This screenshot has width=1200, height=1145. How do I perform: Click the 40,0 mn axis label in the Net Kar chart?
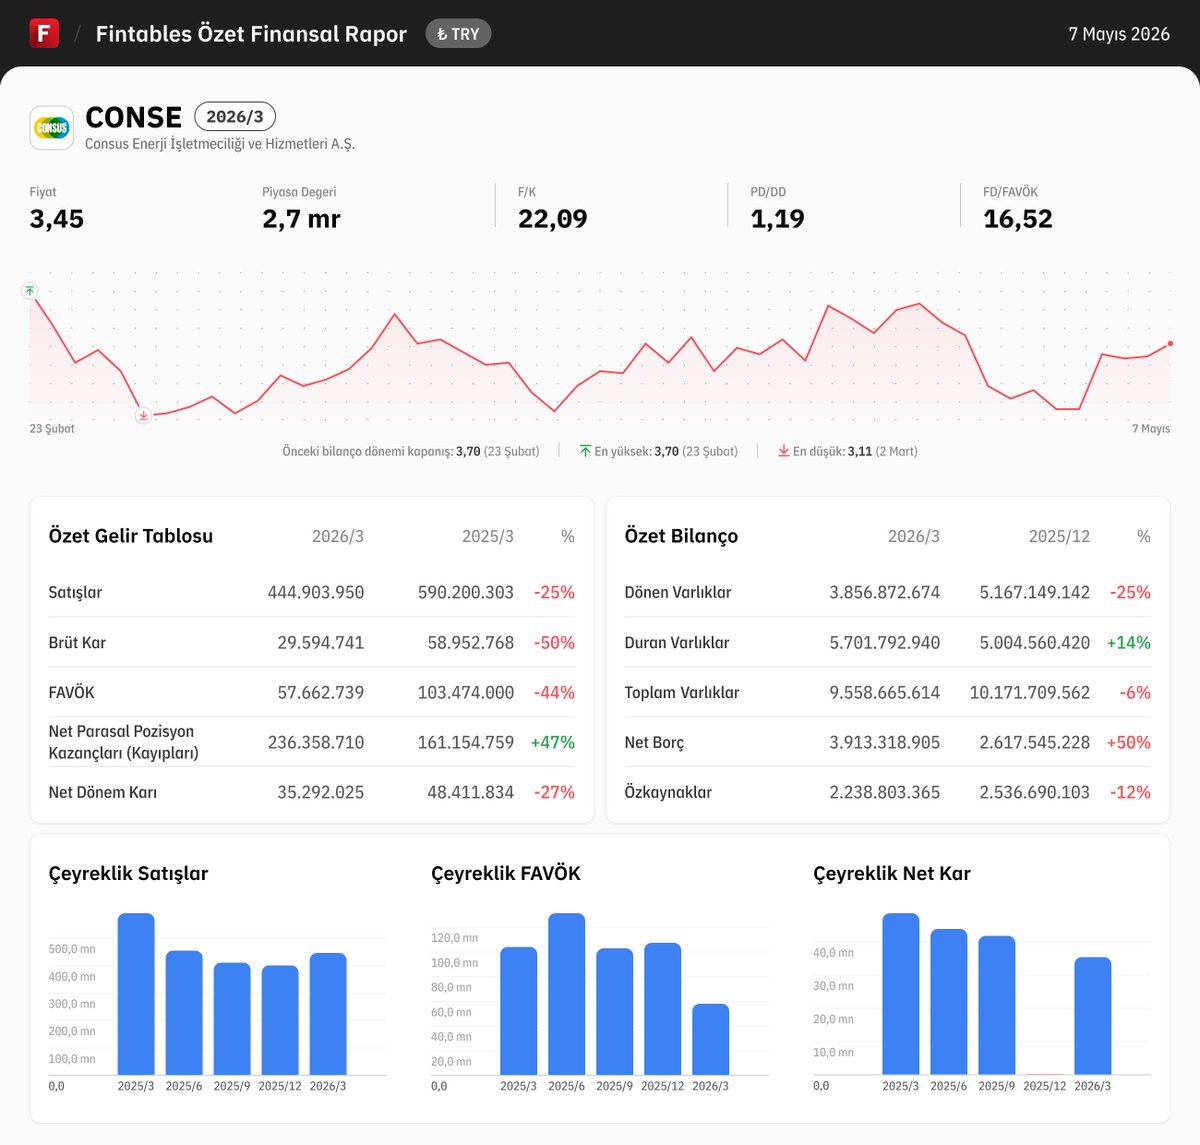point(834,953)
